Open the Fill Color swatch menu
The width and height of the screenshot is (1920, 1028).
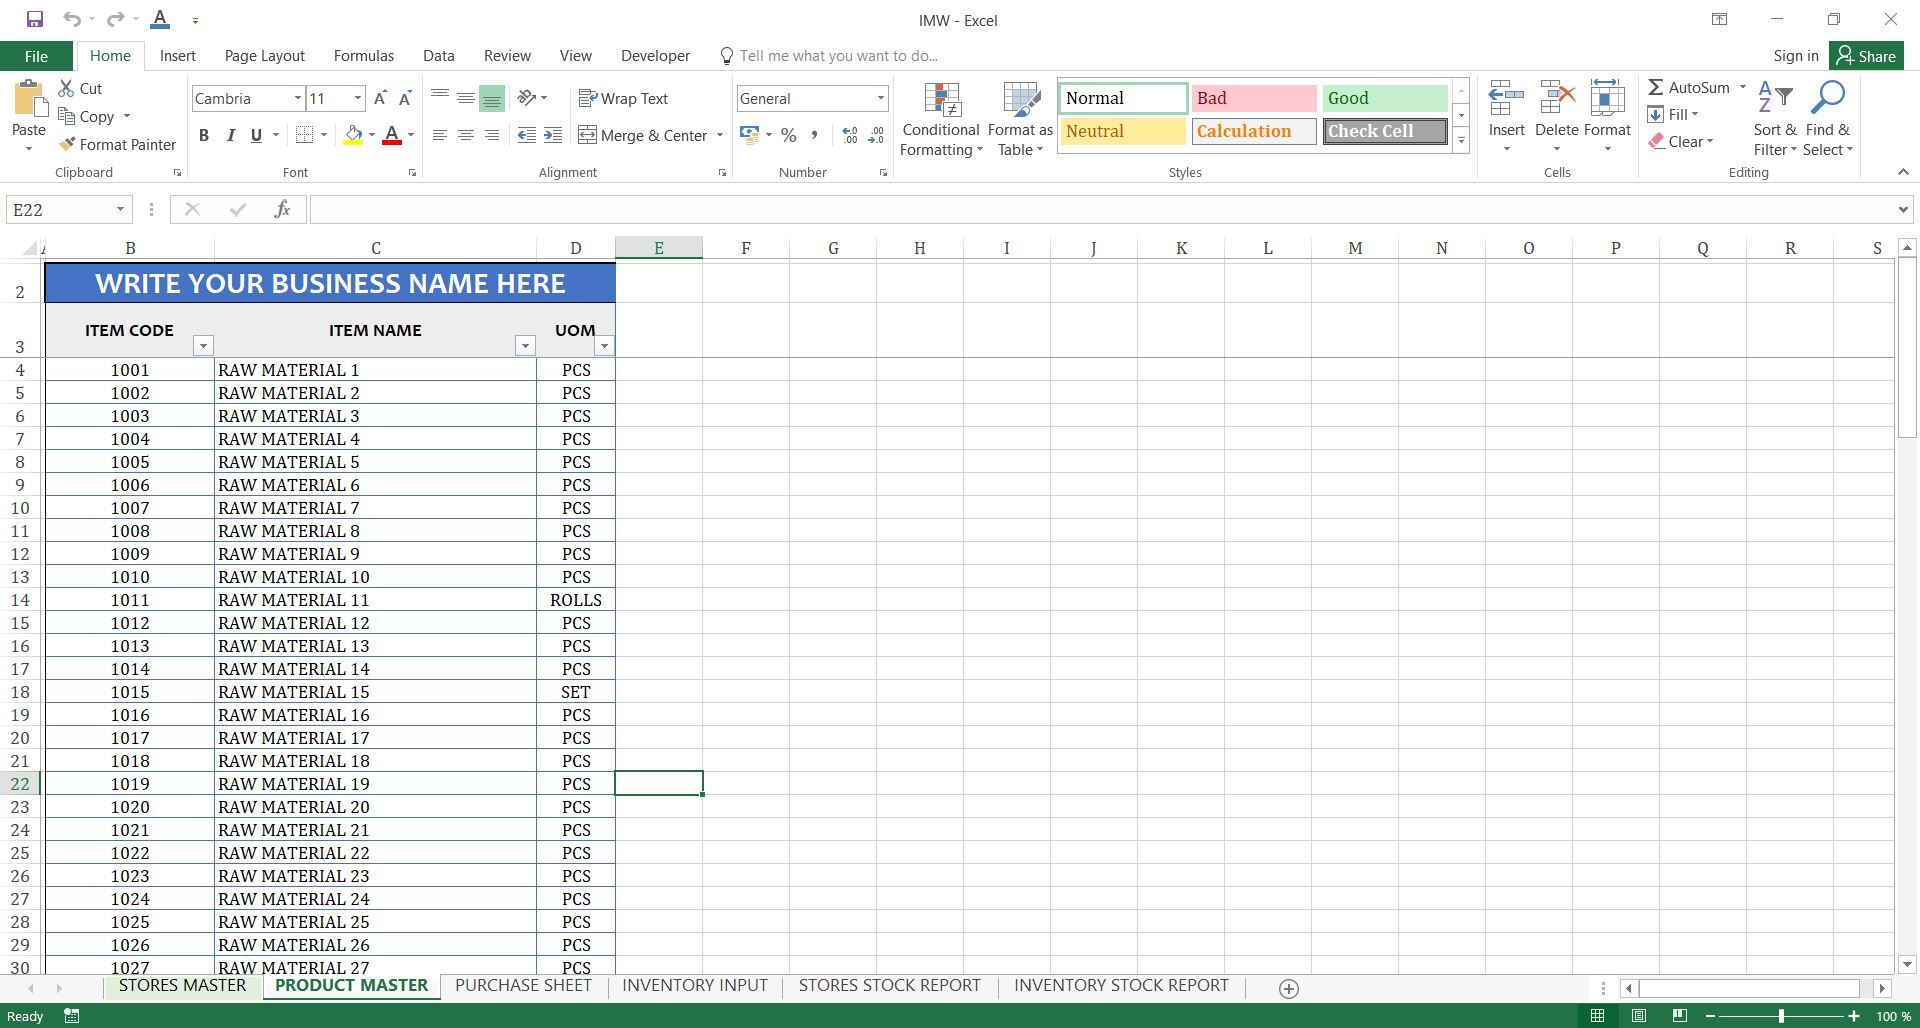[370, 135]
